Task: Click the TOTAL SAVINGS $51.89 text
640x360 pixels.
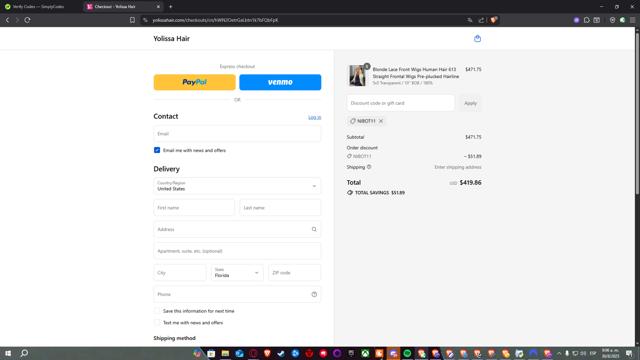Action: pyautogui.click(x=380, y=193)
